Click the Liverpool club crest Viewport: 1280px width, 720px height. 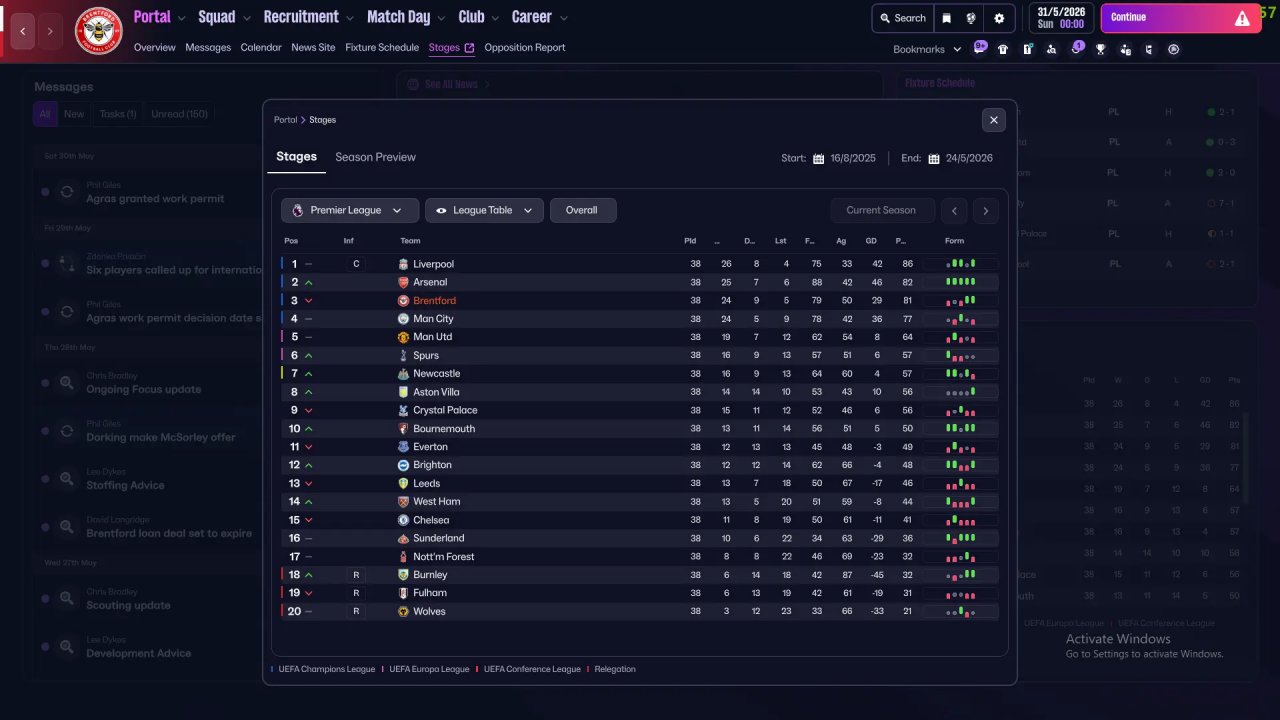pos(403,264)
